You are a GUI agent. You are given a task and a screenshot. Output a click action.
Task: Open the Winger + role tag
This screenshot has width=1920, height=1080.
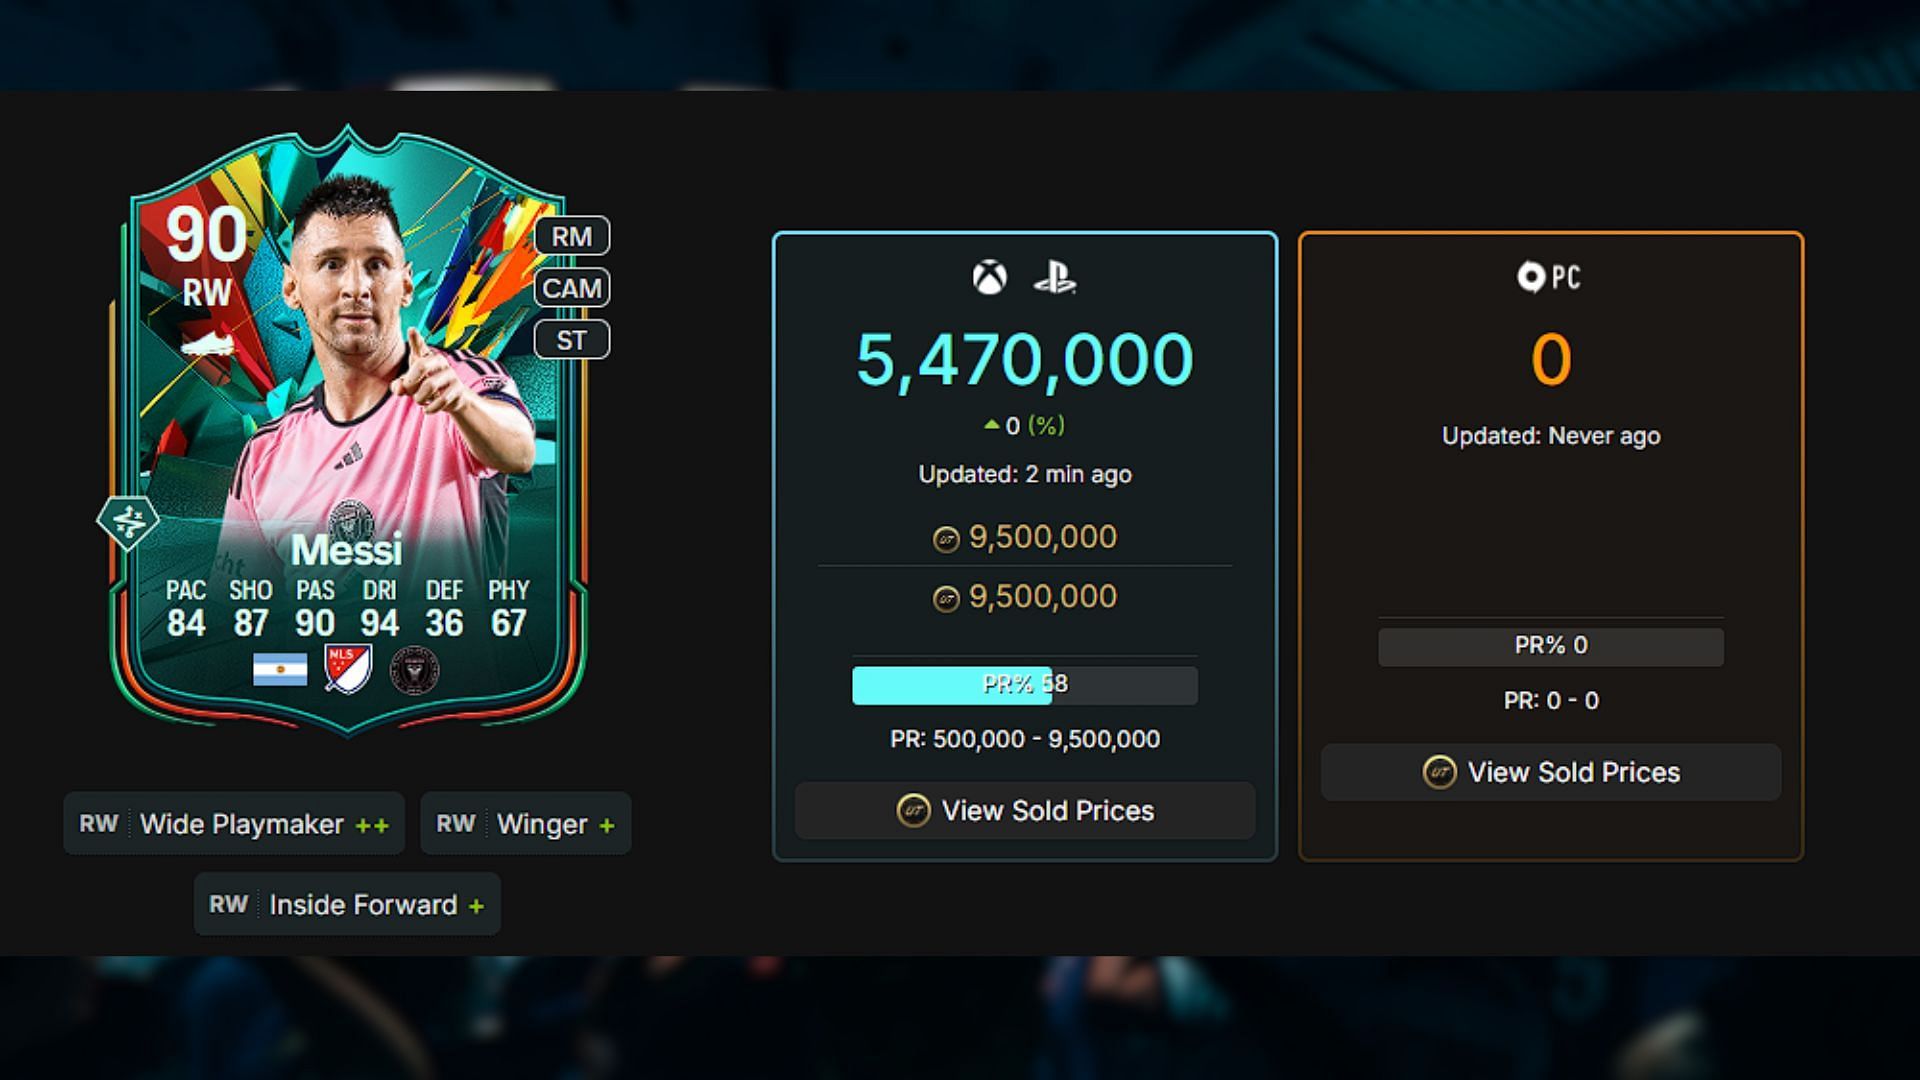point(526,824)
